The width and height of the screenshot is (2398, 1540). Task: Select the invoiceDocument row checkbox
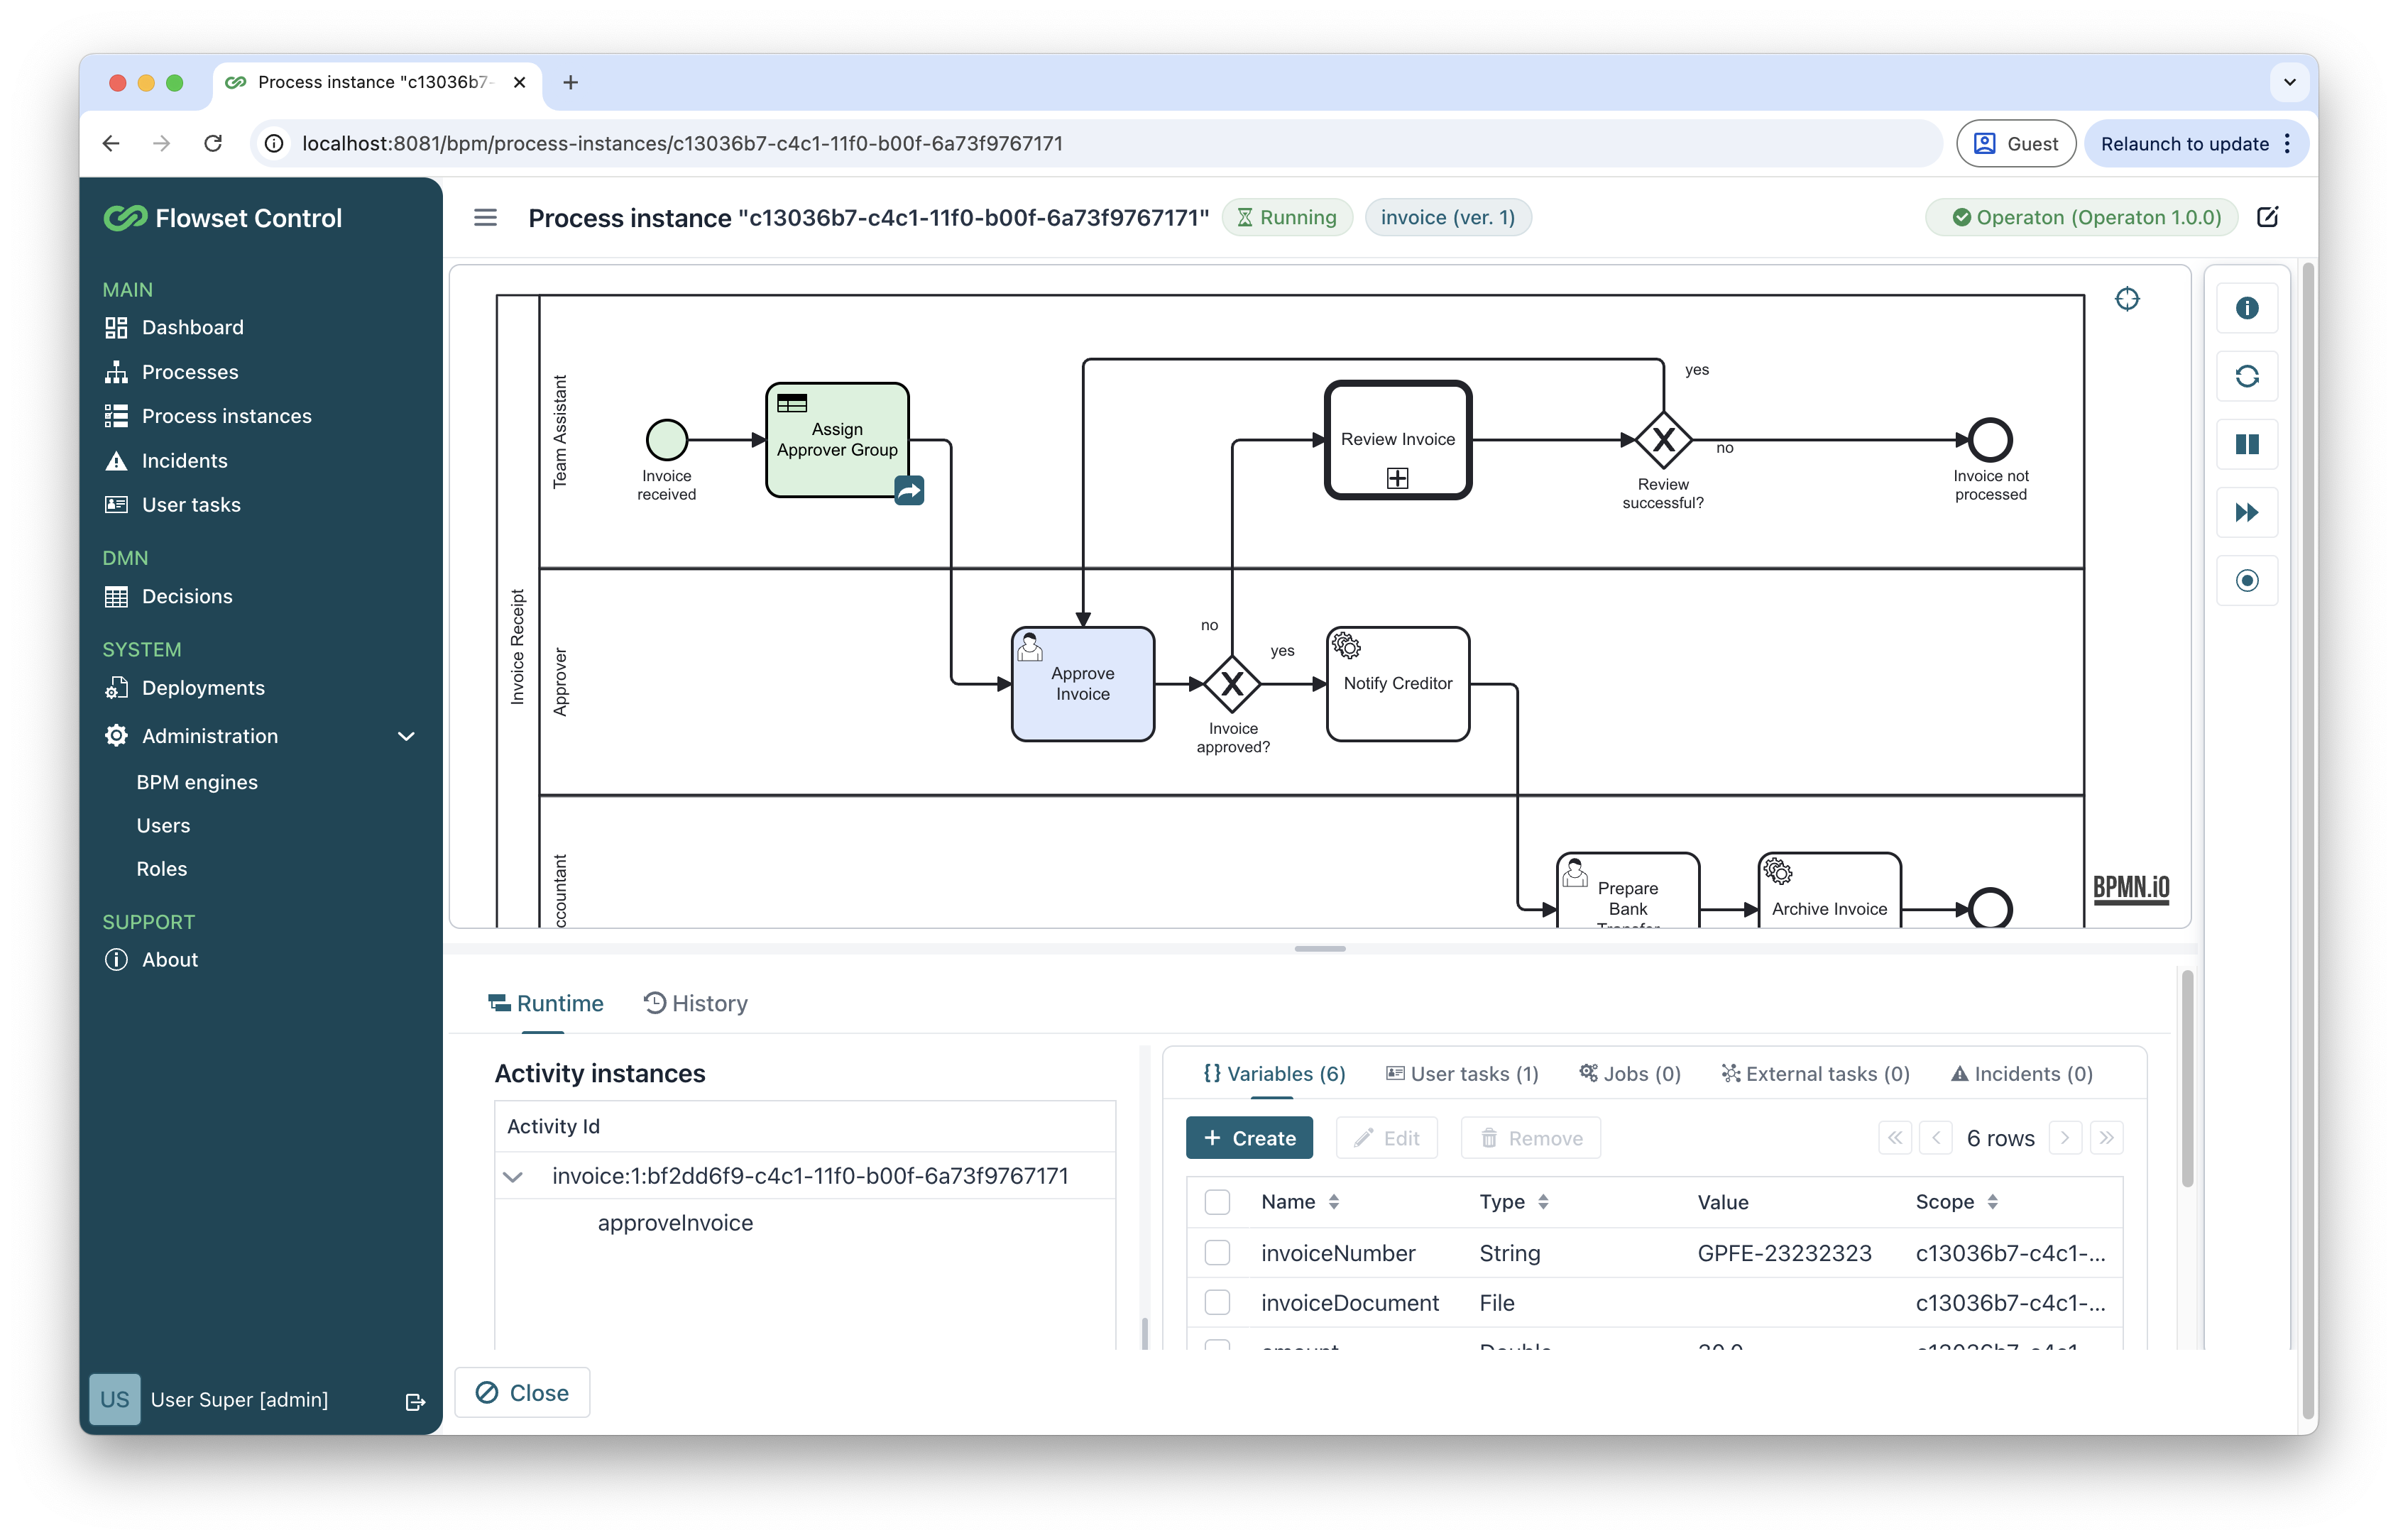coord(1218,1302)
